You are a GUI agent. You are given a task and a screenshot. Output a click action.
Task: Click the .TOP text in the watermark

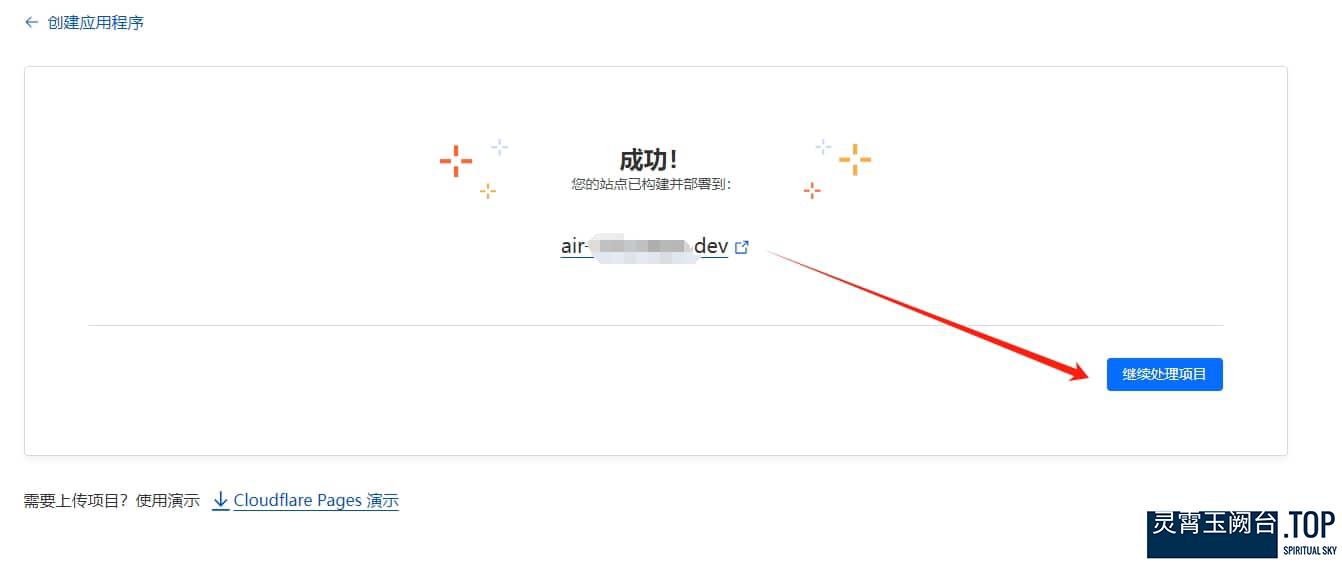1310,526
